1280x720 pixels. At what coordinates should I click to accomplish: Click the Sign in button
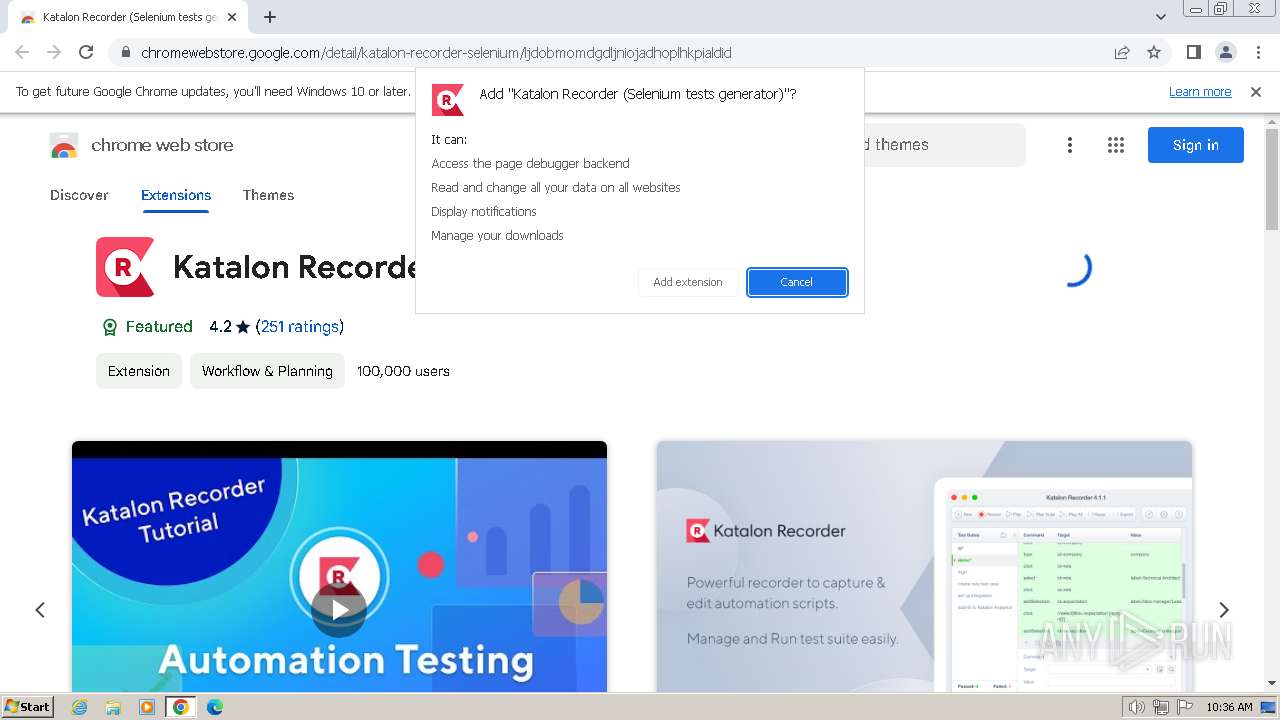[1196, 145]
